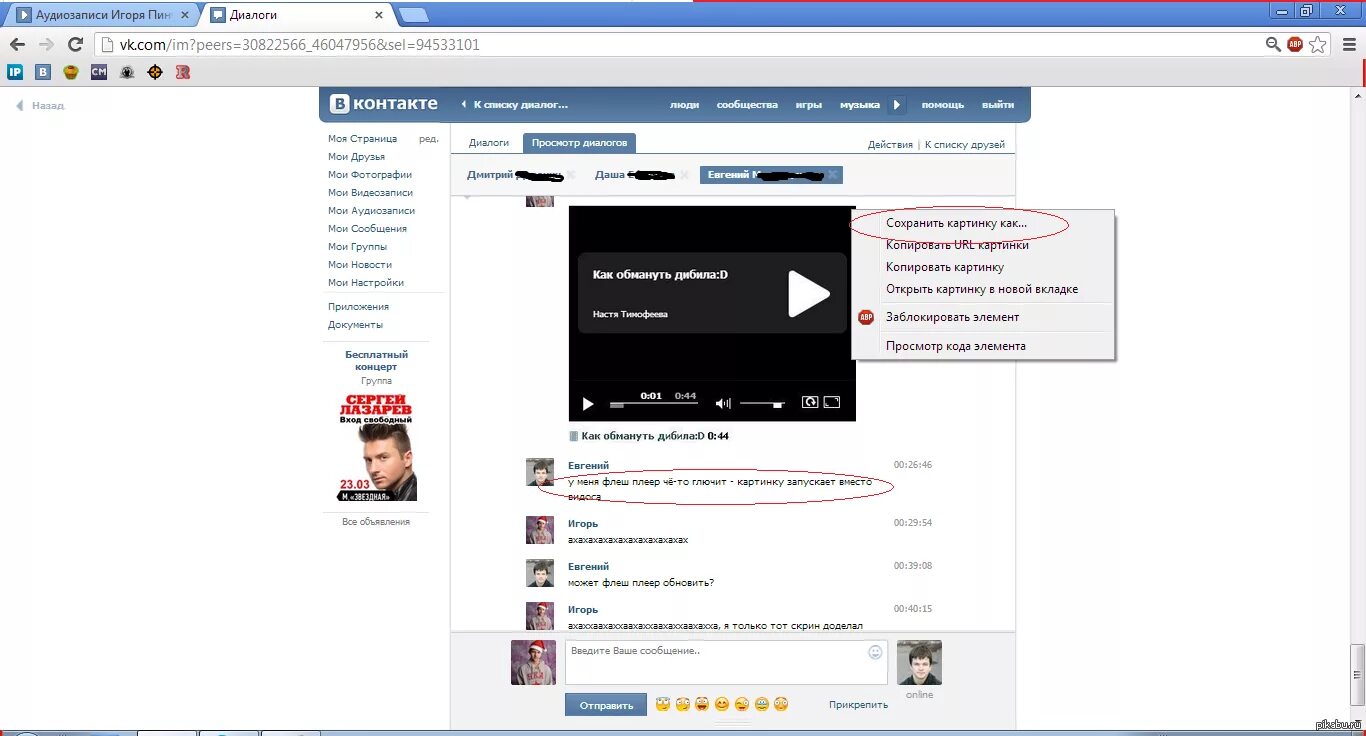The width and height of the screenshot is (1366, 736).
Task: Bookmark this page with the star icon
Action: (1318, 45)
